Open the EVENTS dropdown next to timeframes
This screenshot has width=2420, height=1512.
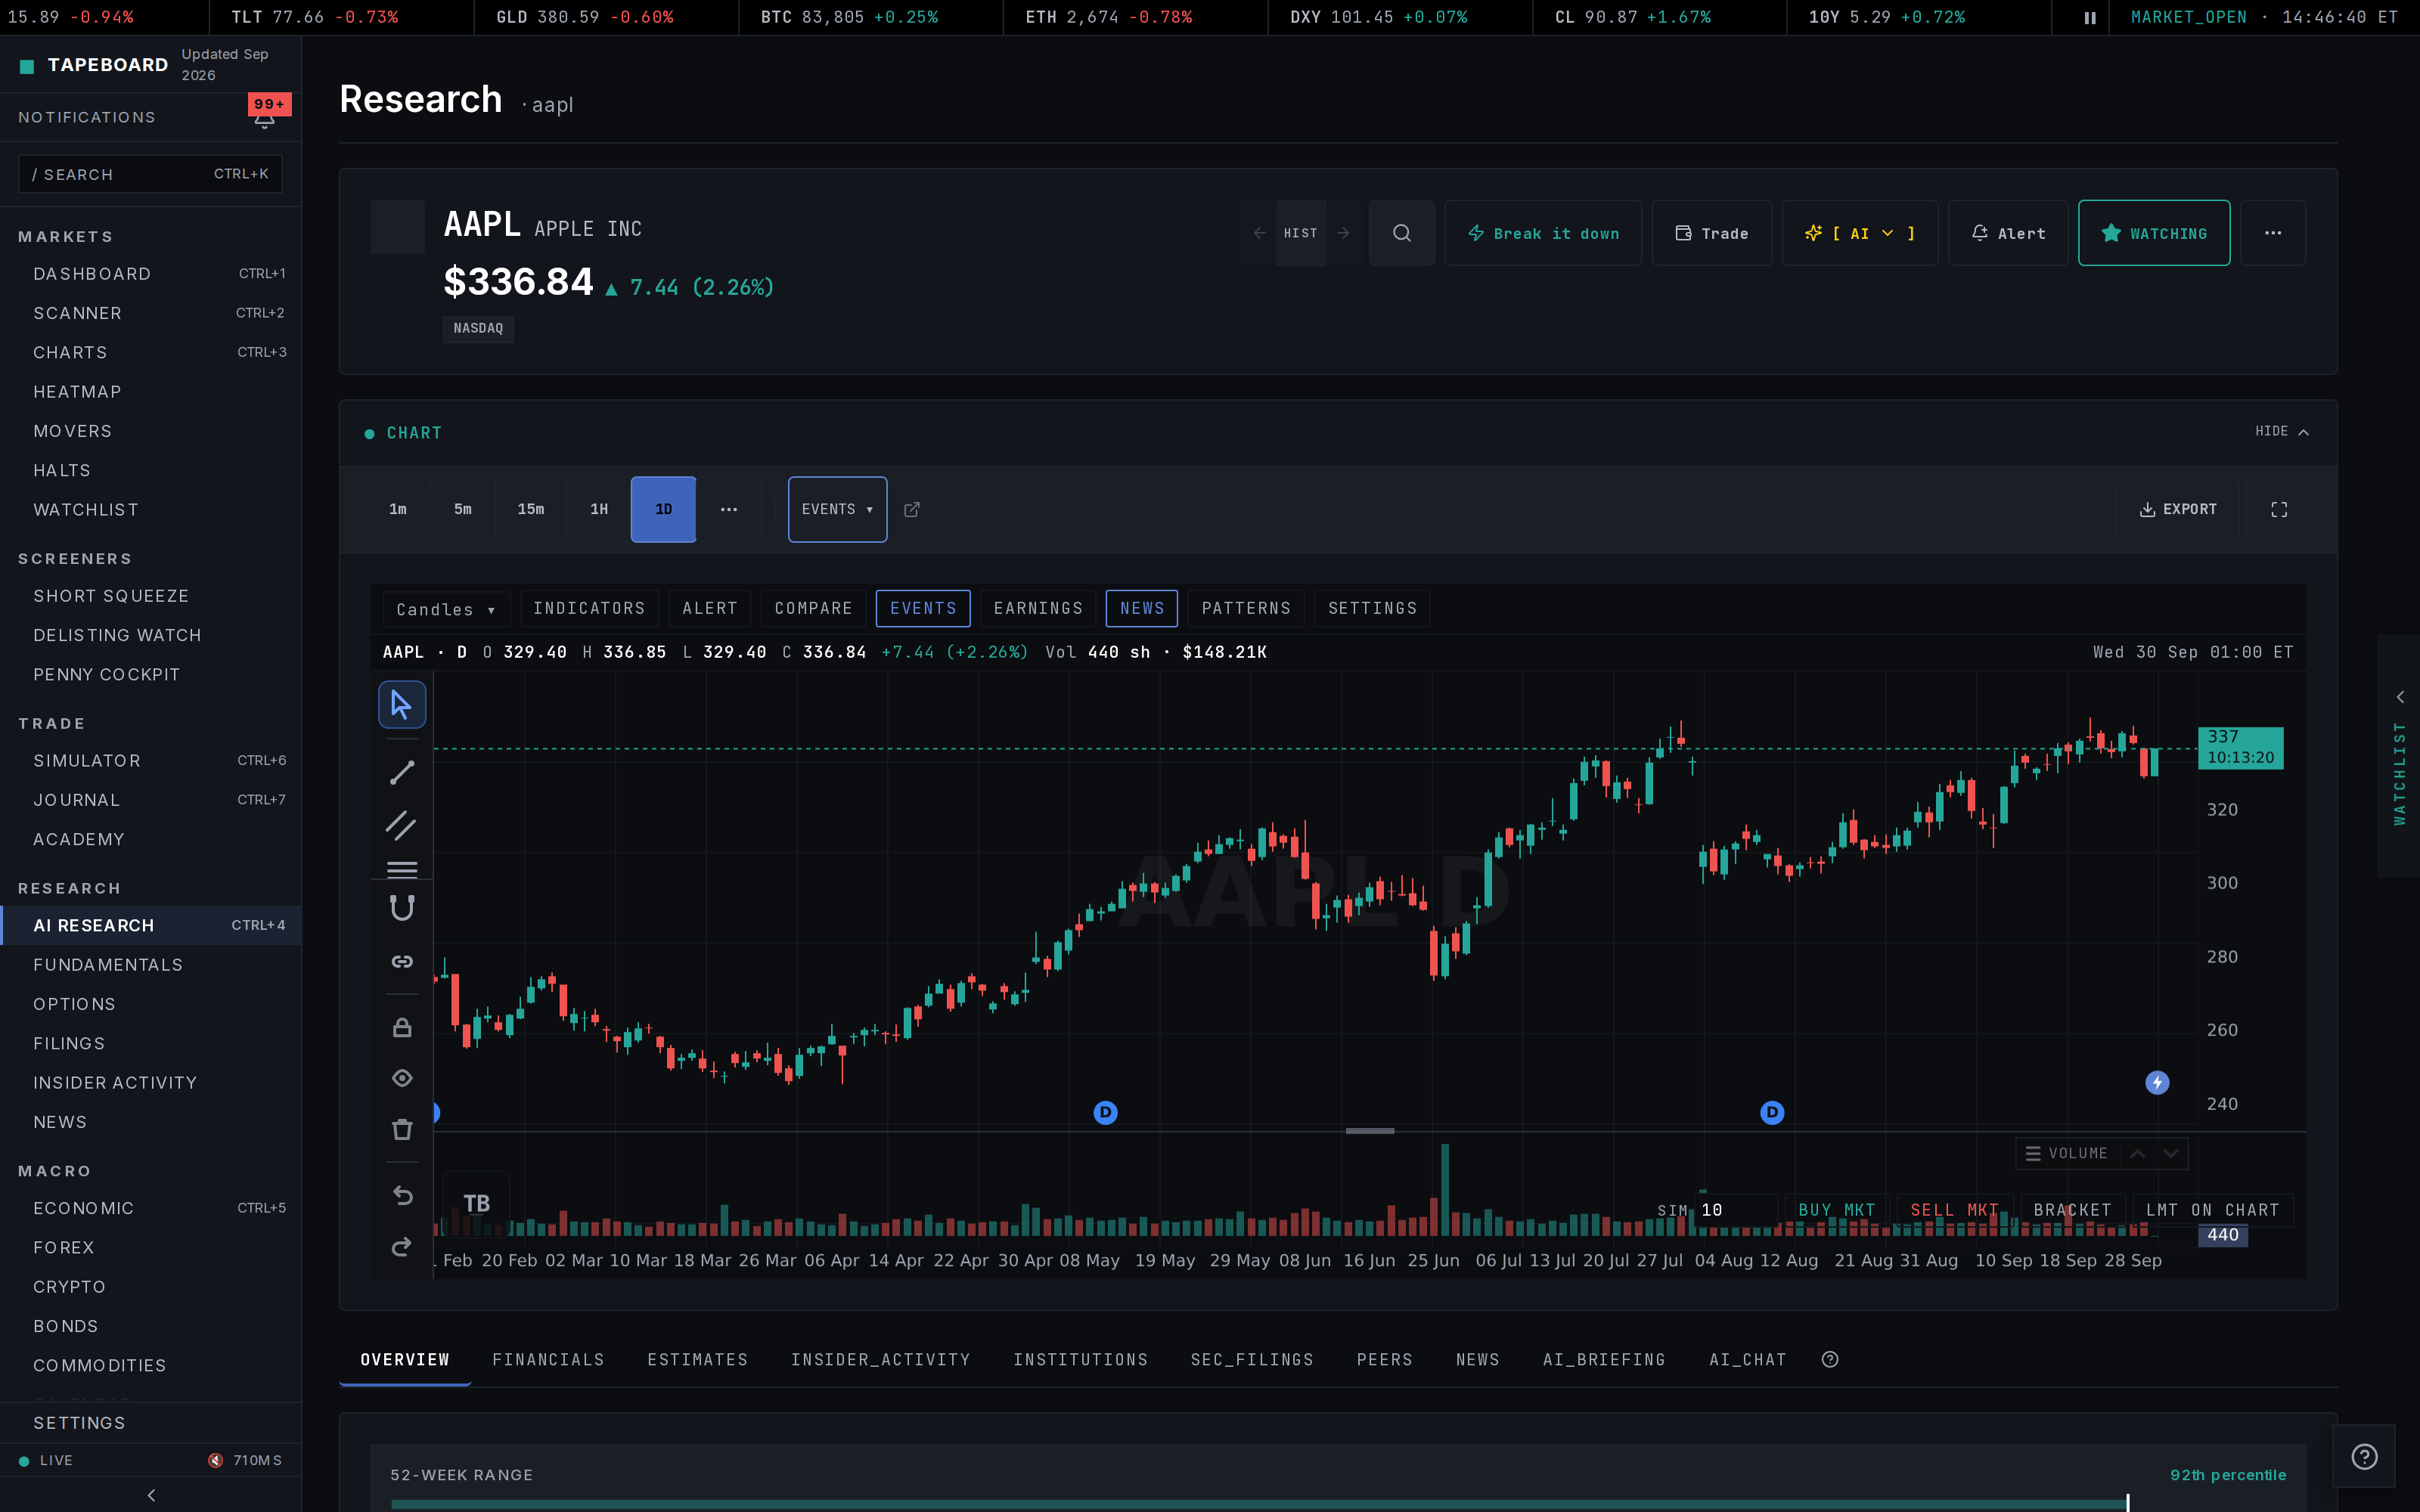pyautogui.click(x=837, y=510)
